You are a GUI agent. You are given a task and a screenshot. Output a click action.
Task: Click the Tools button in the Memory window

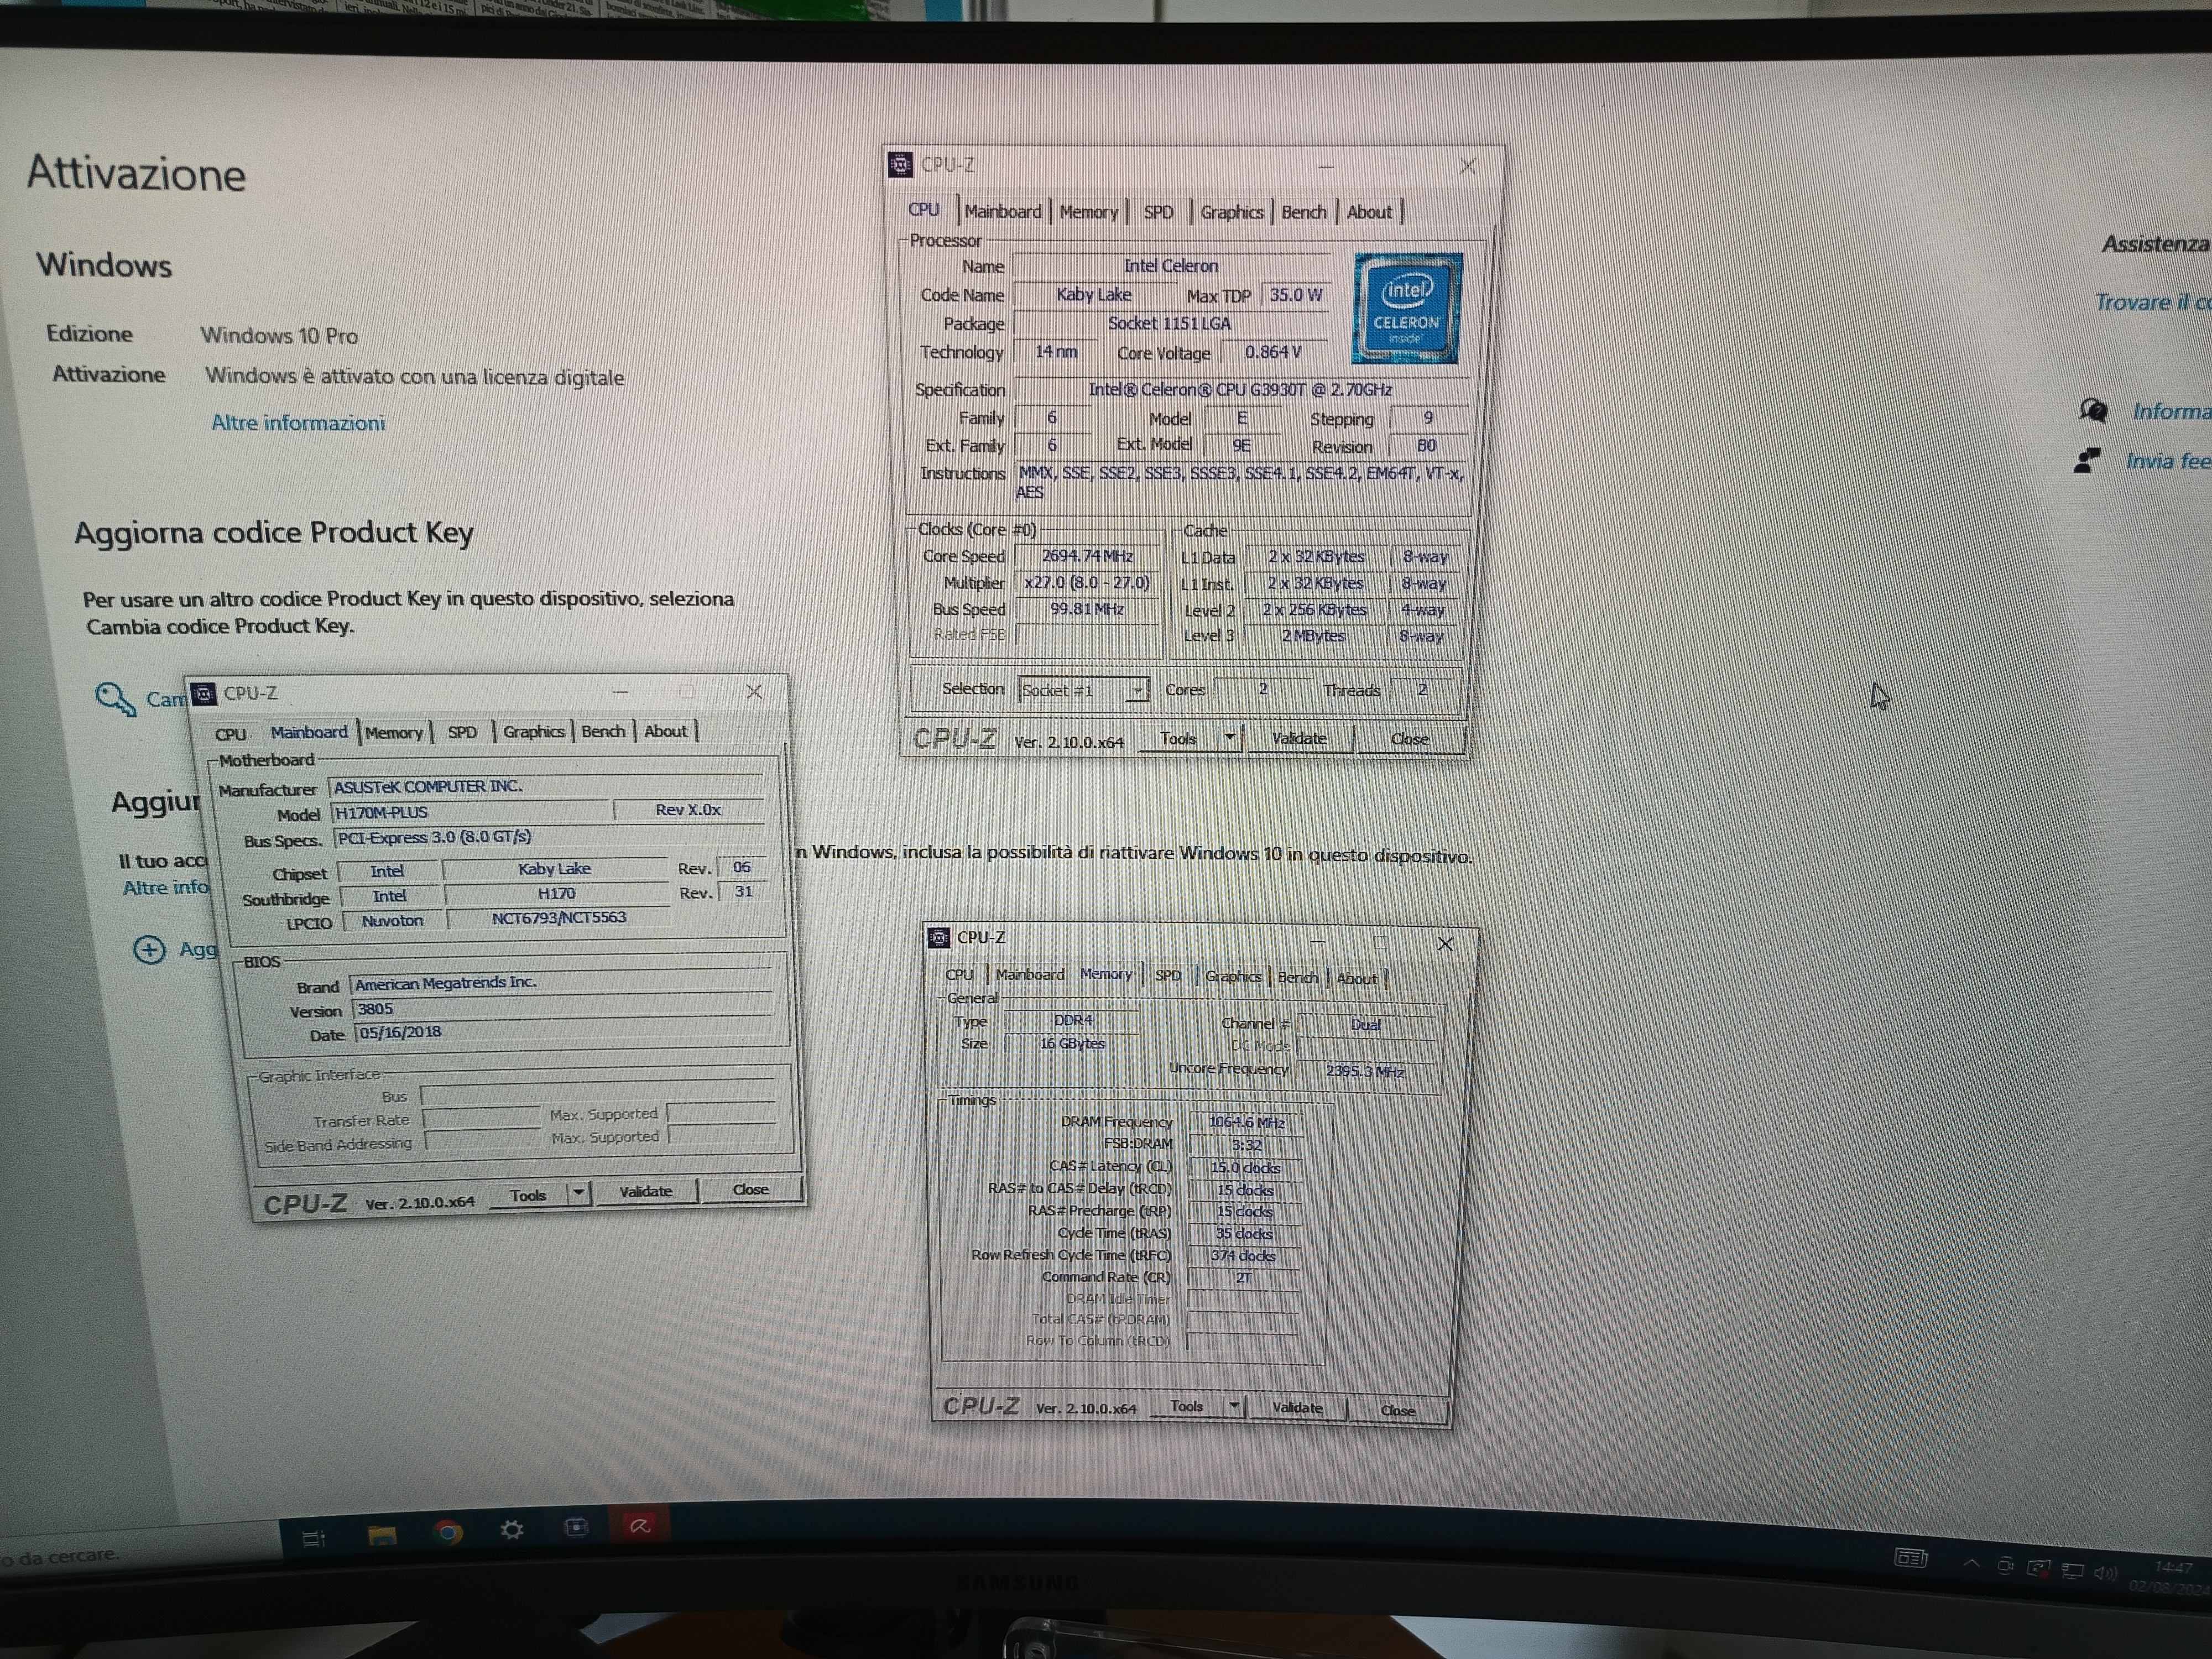point(1187,1405)
